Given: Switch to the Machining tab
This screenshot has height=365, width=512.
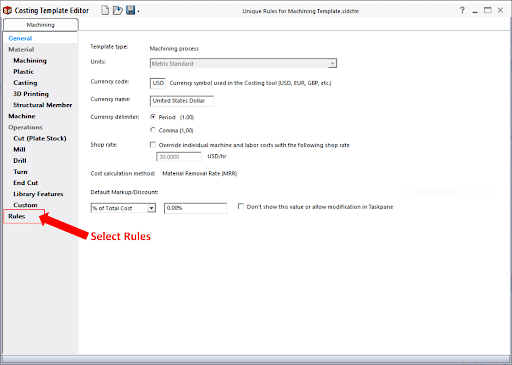Looking at the screenshot, I should tap(41, 25).
